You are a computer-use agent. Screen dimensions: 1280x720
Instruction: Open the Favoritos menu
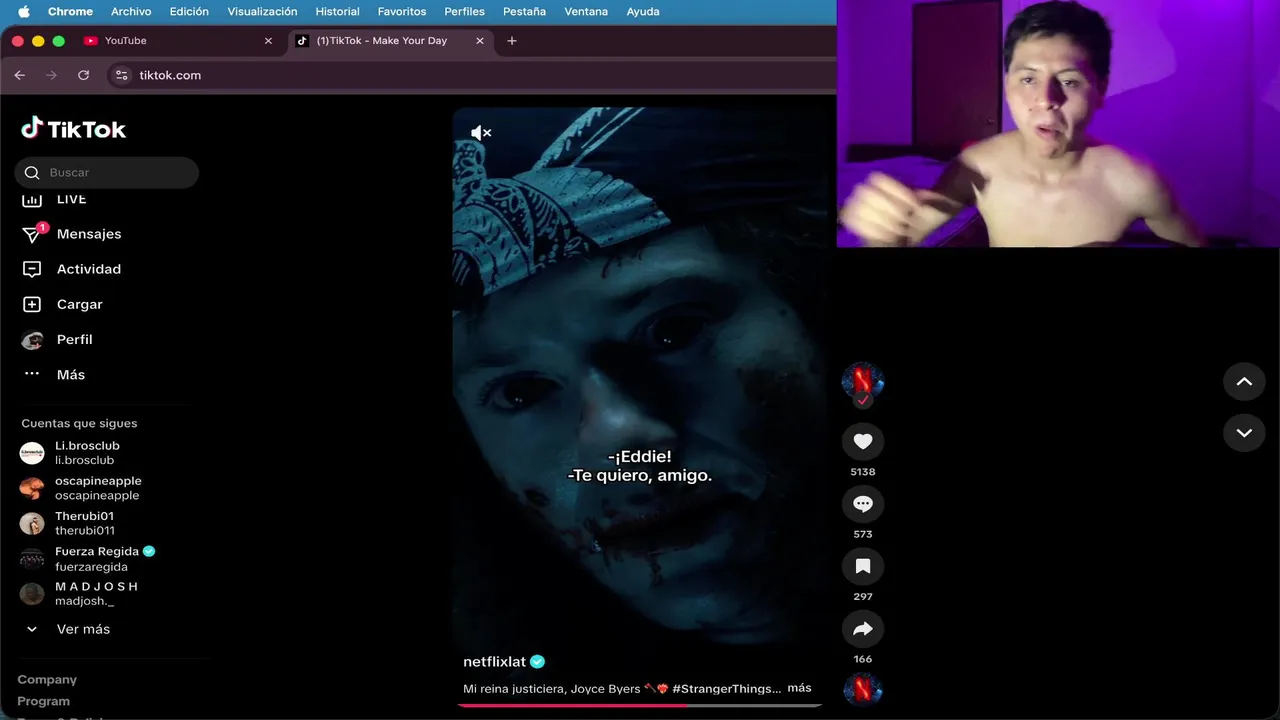tap(402, 12)
